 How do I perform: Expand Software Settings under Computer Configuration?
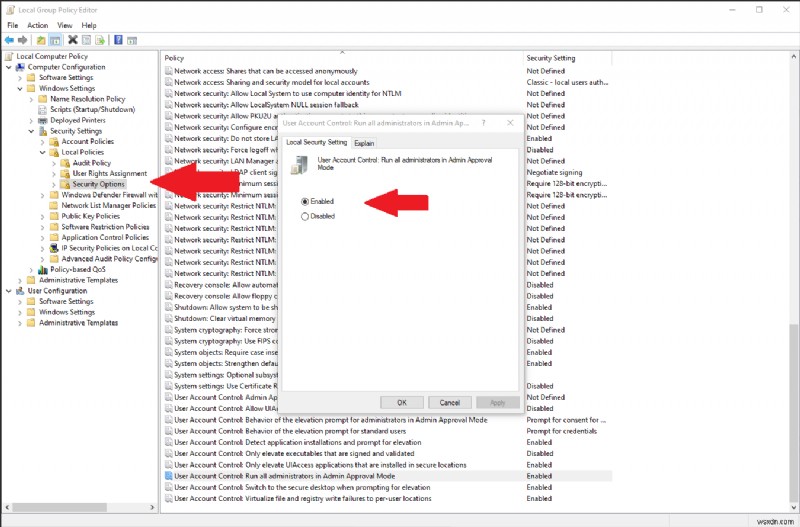click(20, 78)
